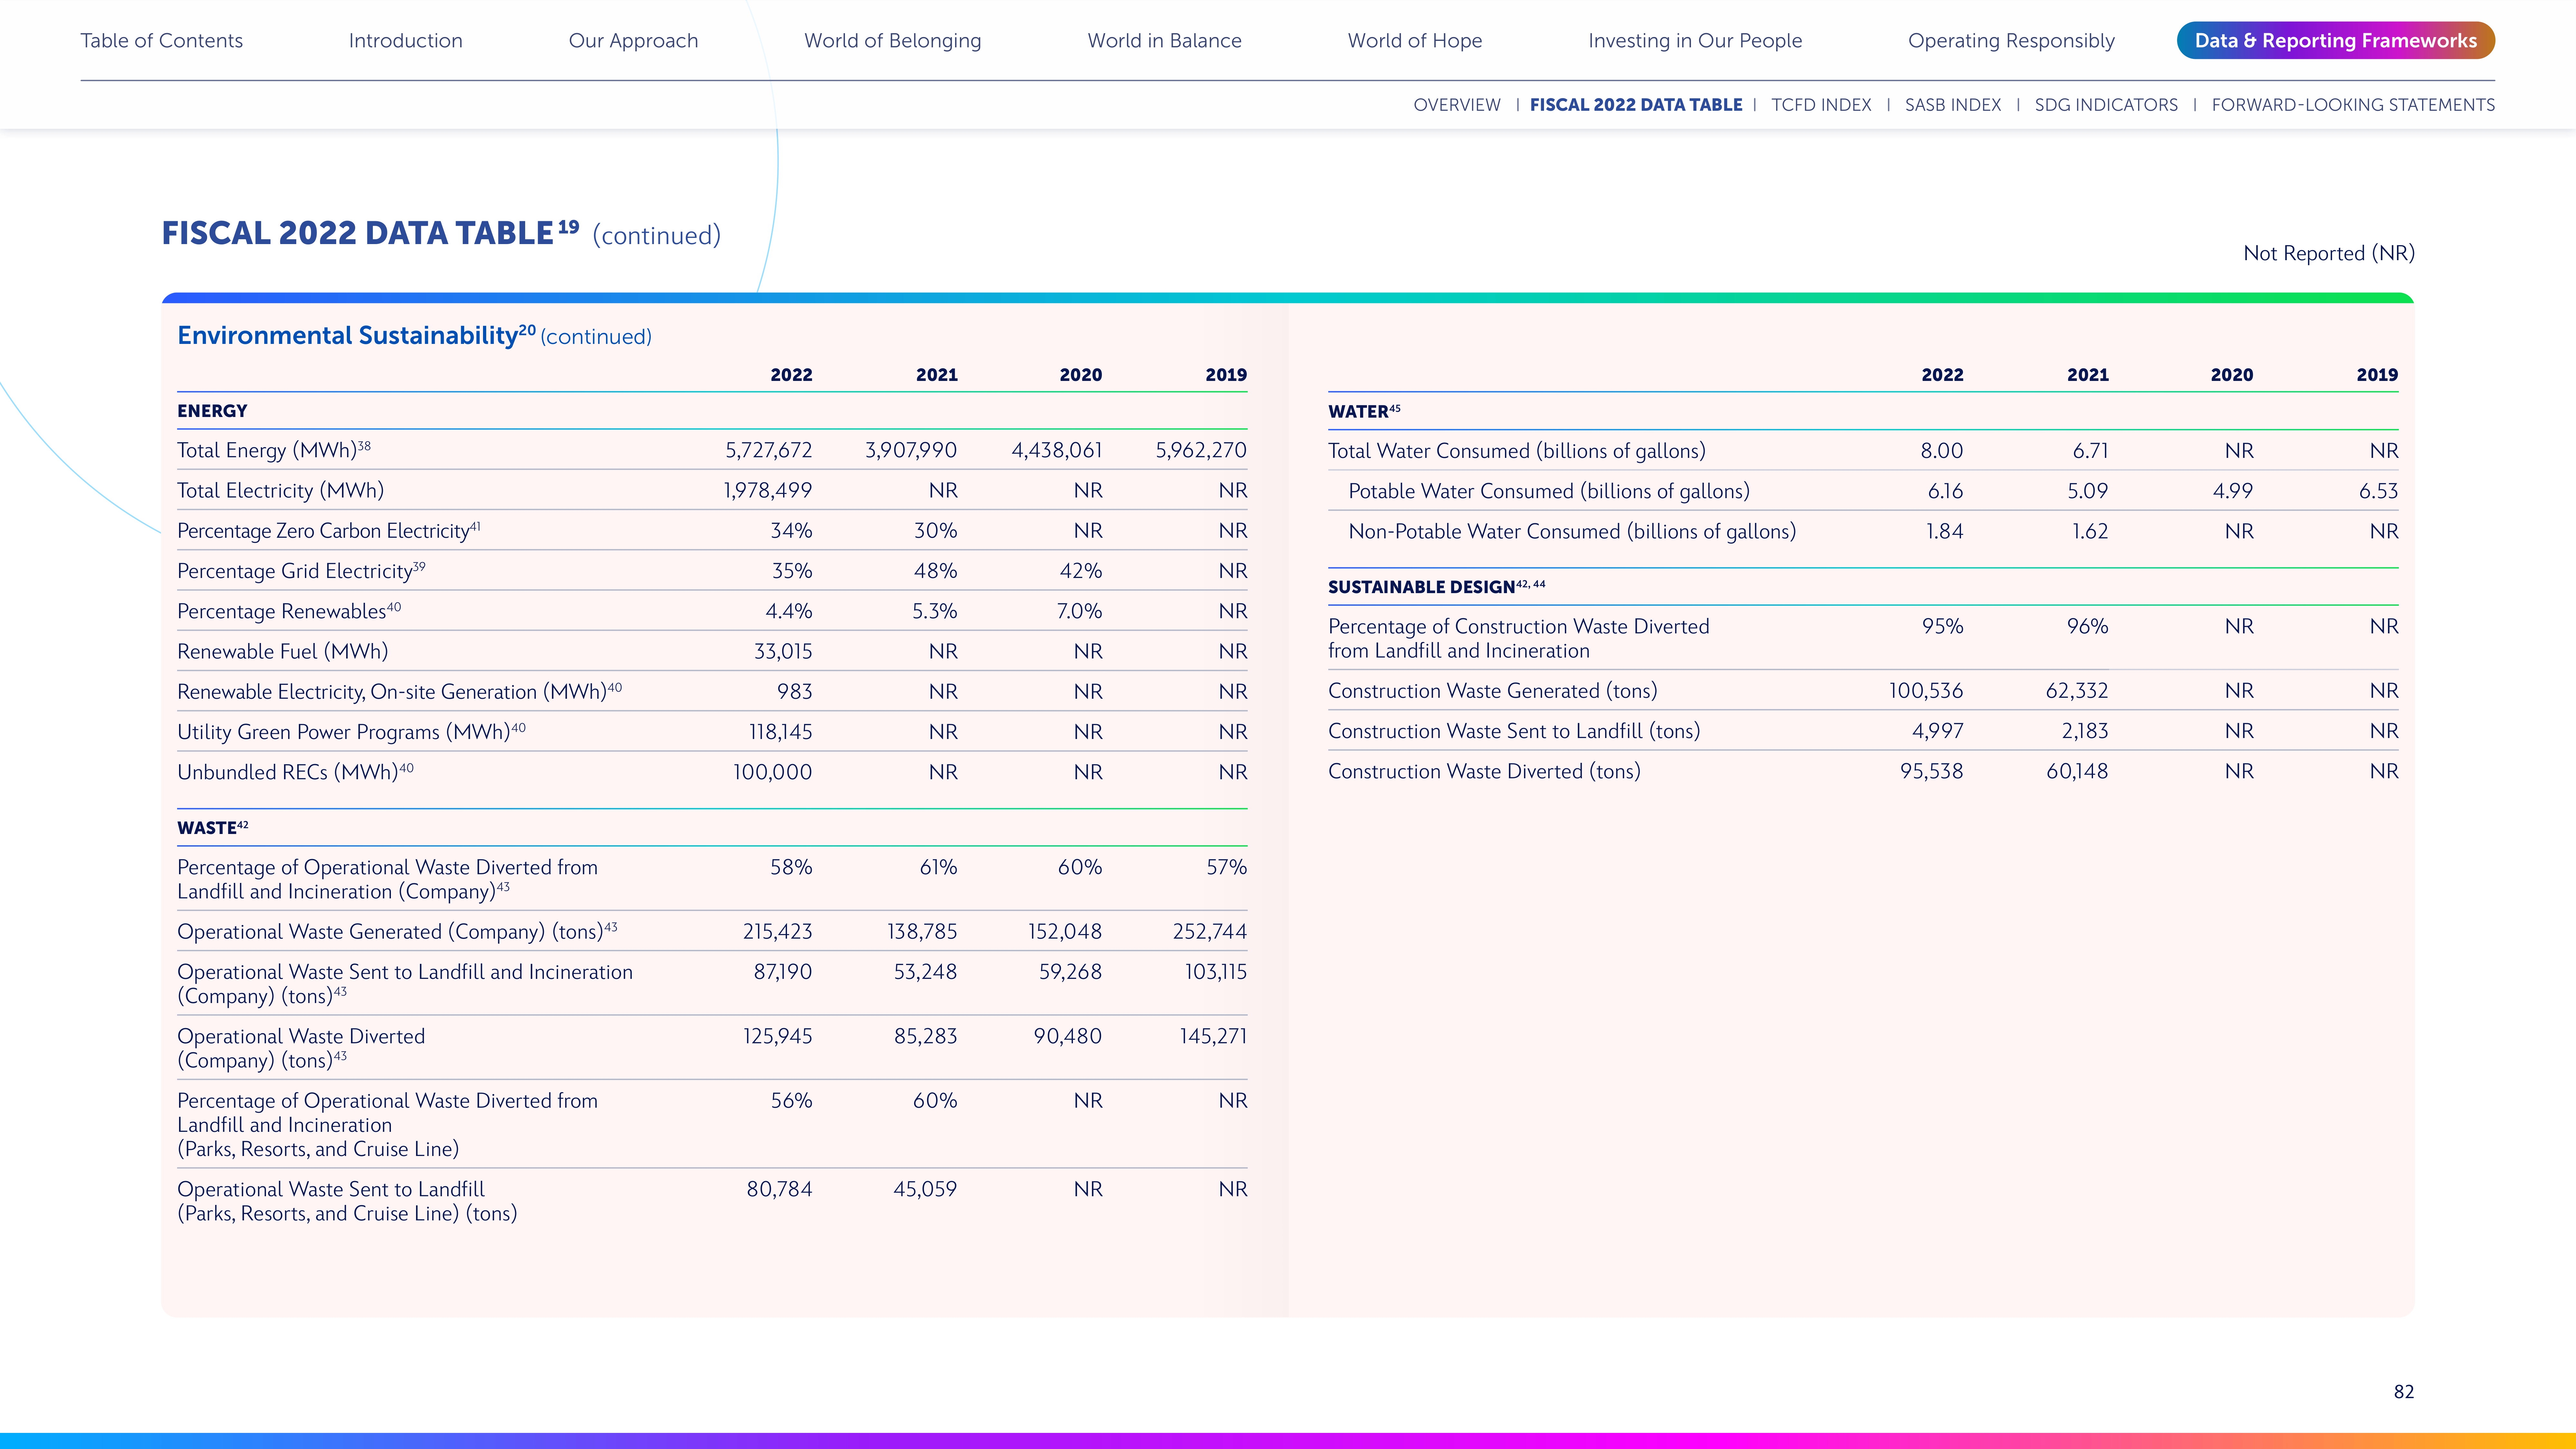Click the WATER section header
The height and width of the screenshot is (1449, 2576).
(x=1364, y=411)
